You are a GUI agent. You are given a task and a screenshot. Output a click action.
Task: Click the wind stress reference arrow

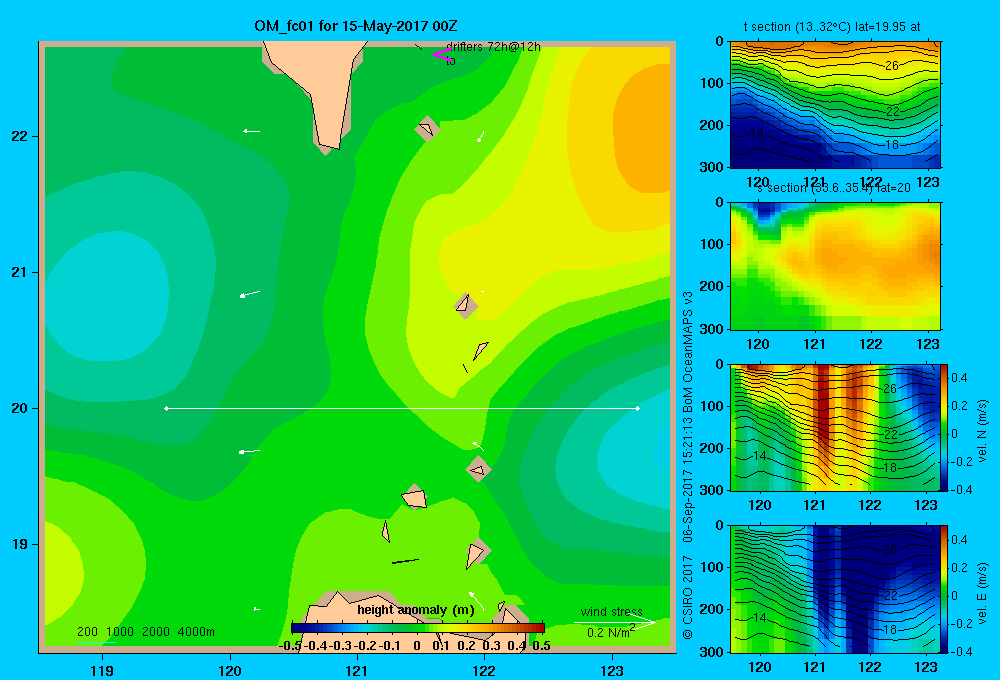point(615,622)
